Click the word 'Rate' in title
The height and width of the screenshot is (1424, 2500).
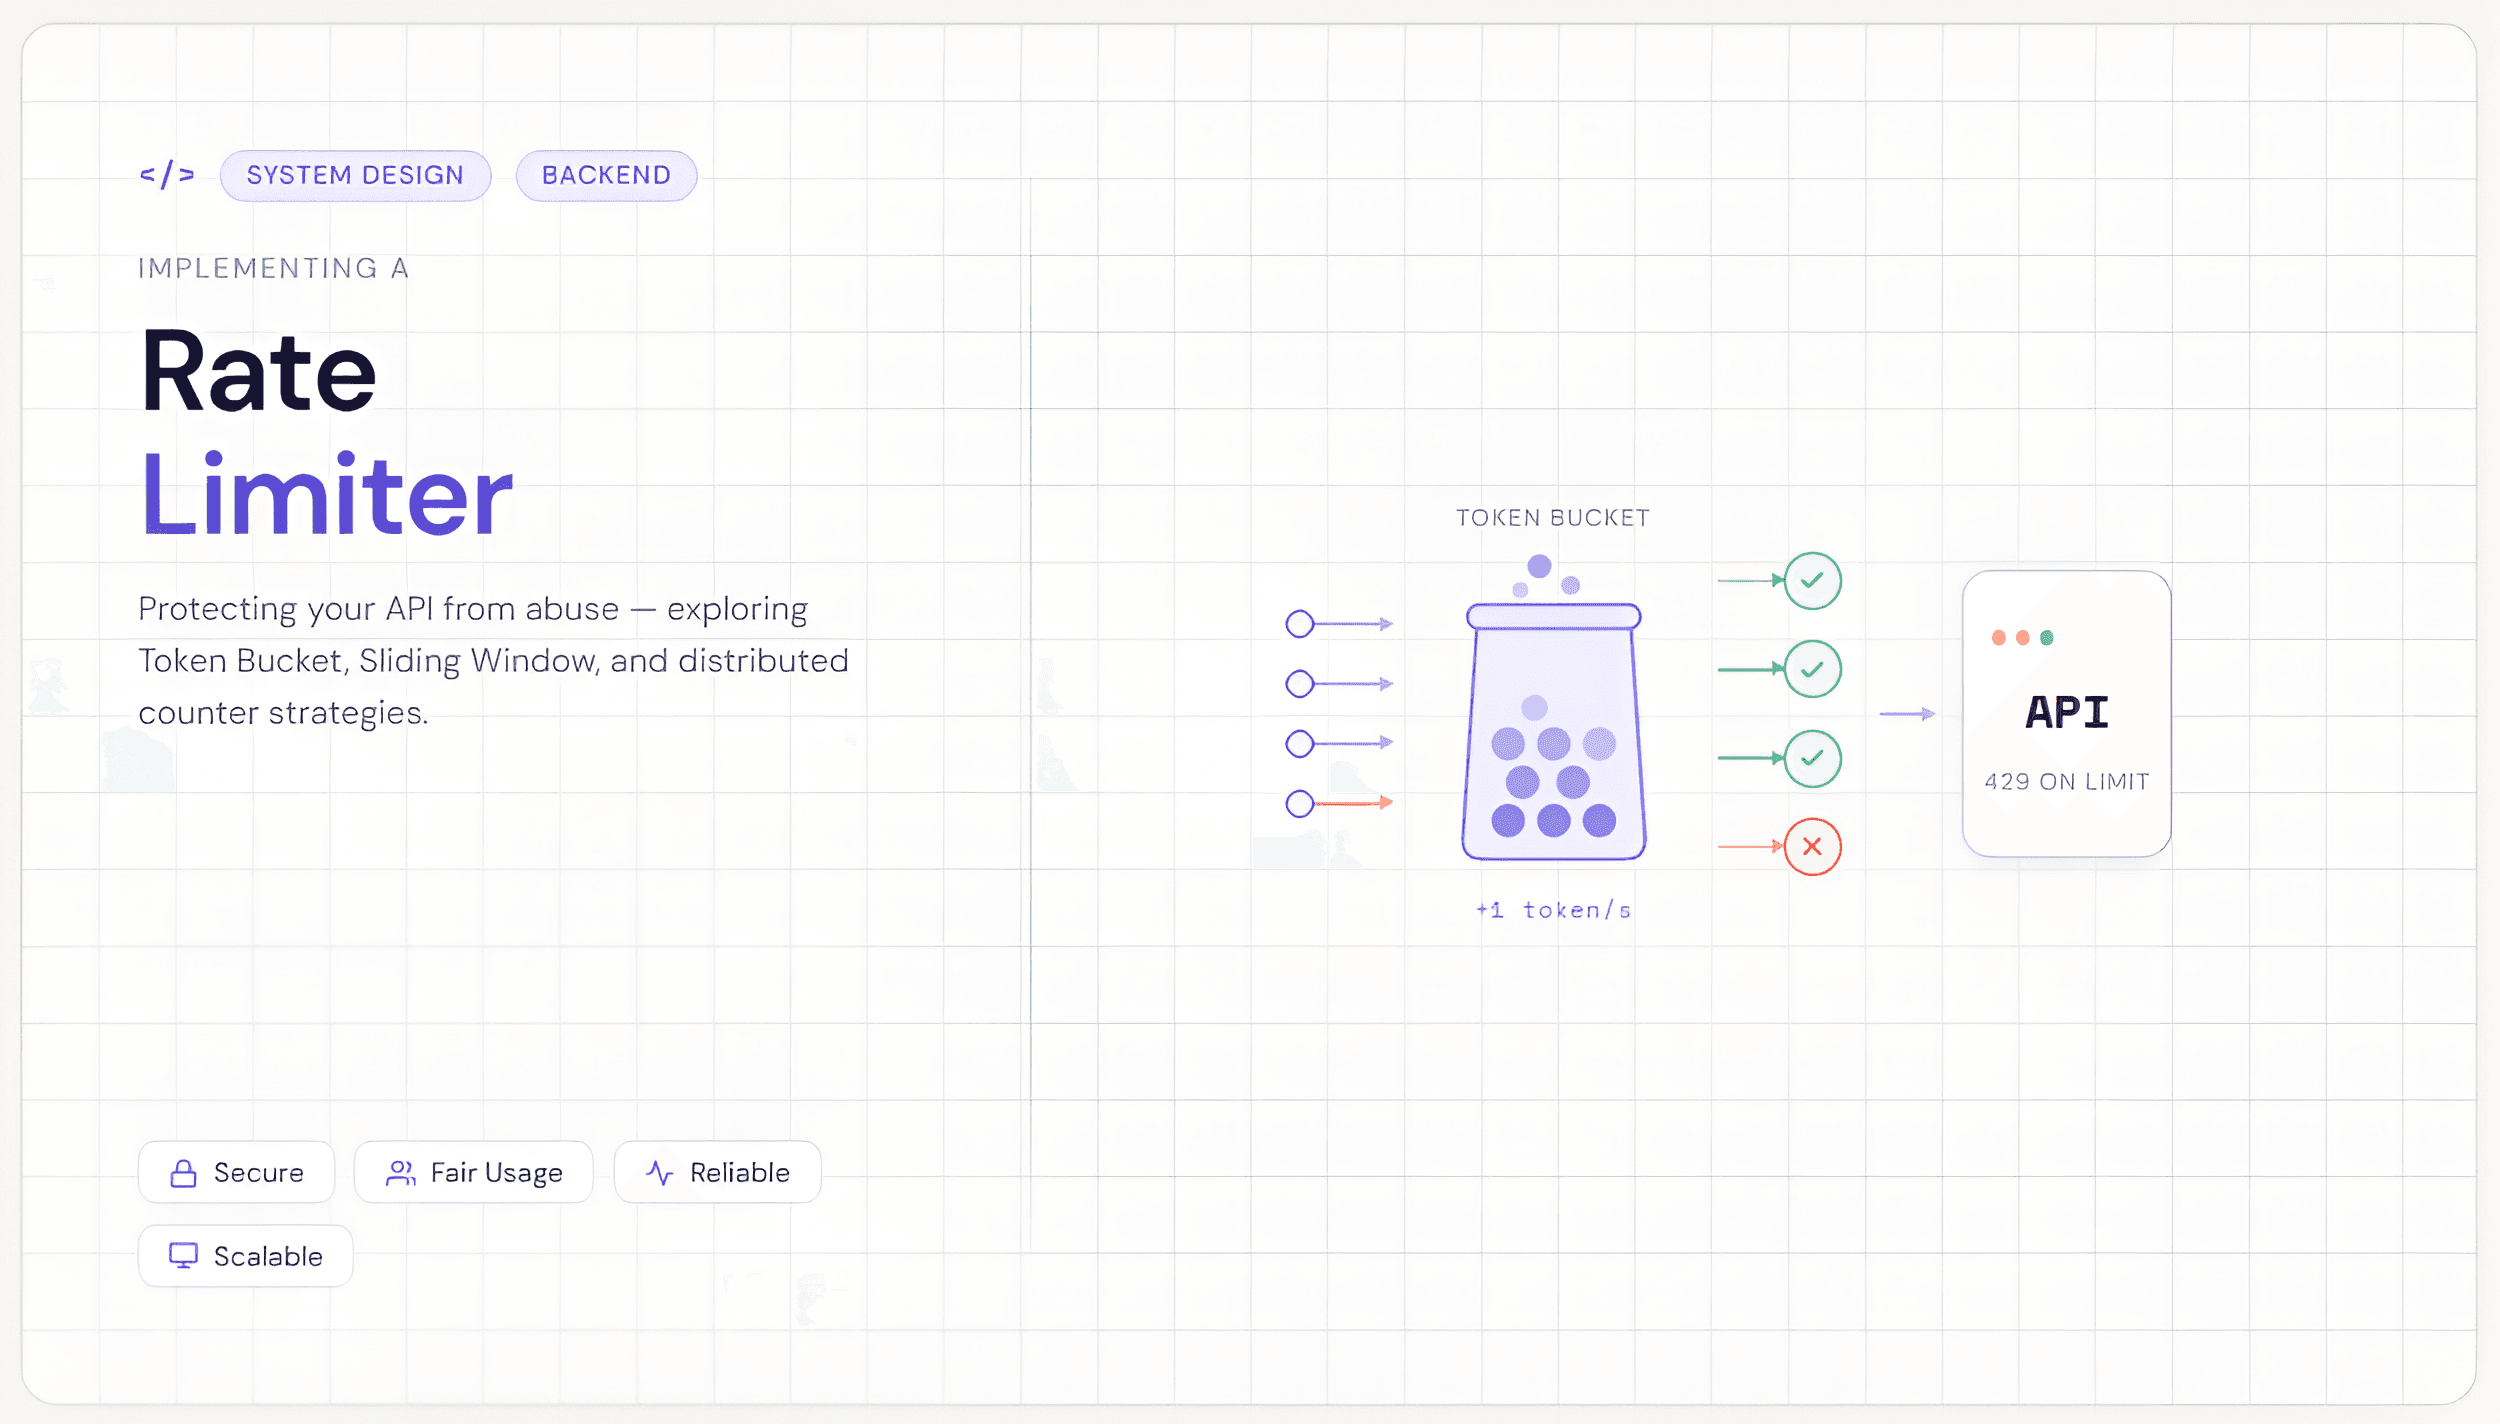258,371
